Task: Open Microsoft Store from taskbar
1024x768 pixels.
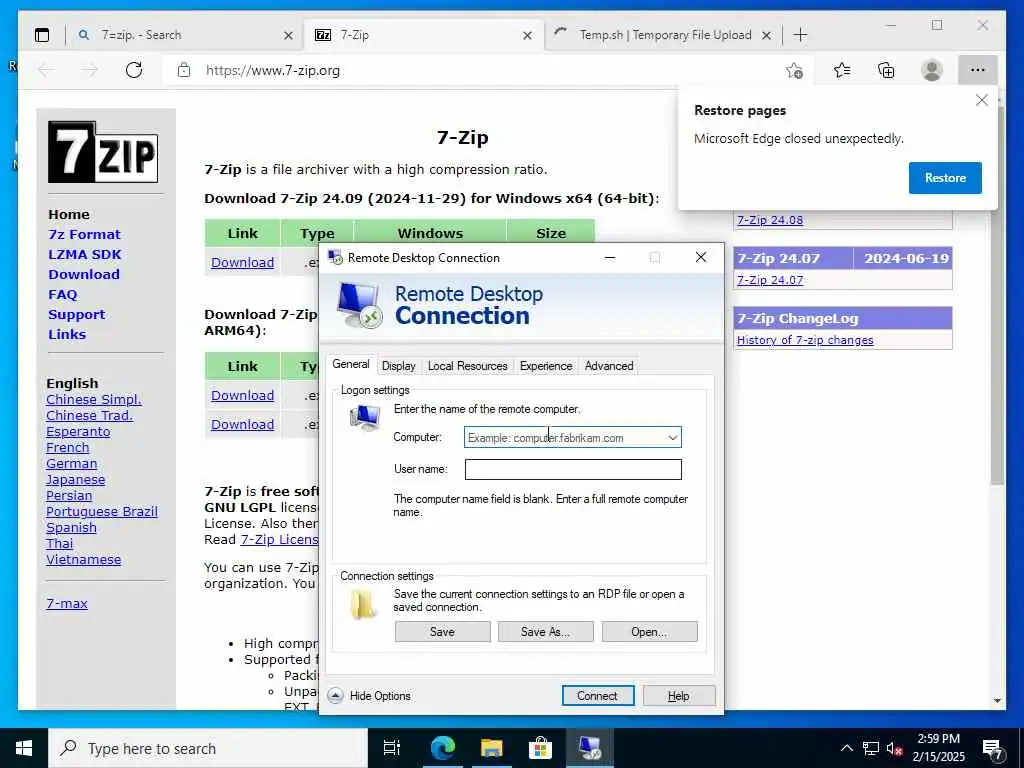Action: [540, 748]
